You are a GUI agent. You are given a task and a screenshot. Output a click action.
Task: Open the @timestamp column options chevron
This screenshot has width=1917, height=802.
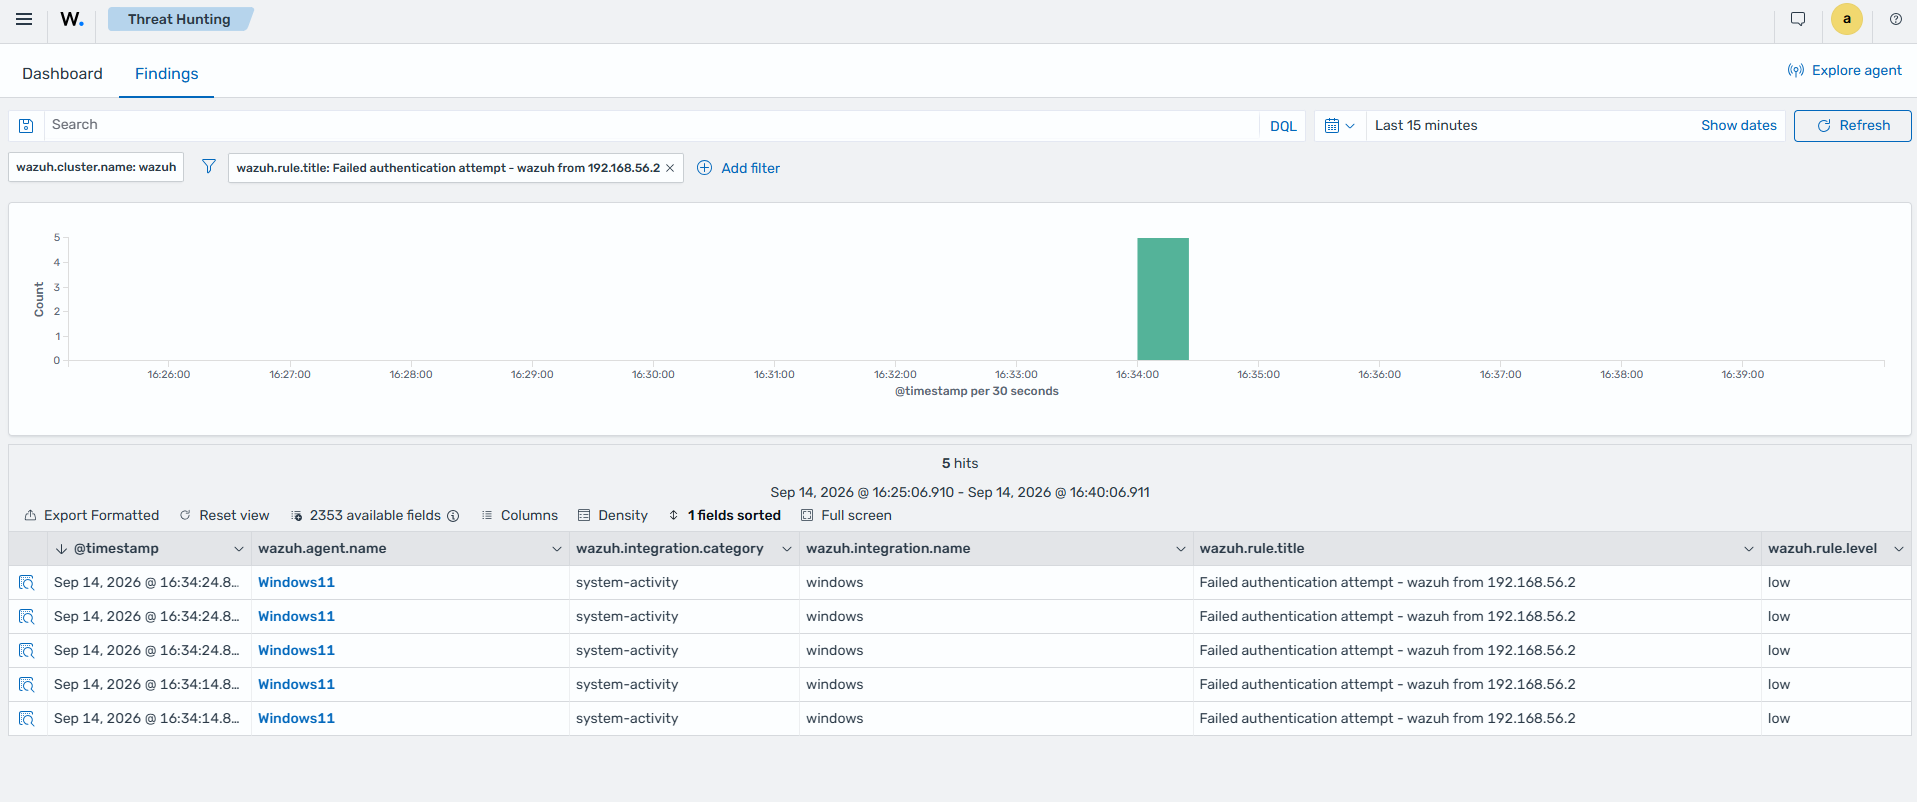click(x=239, y=549)
